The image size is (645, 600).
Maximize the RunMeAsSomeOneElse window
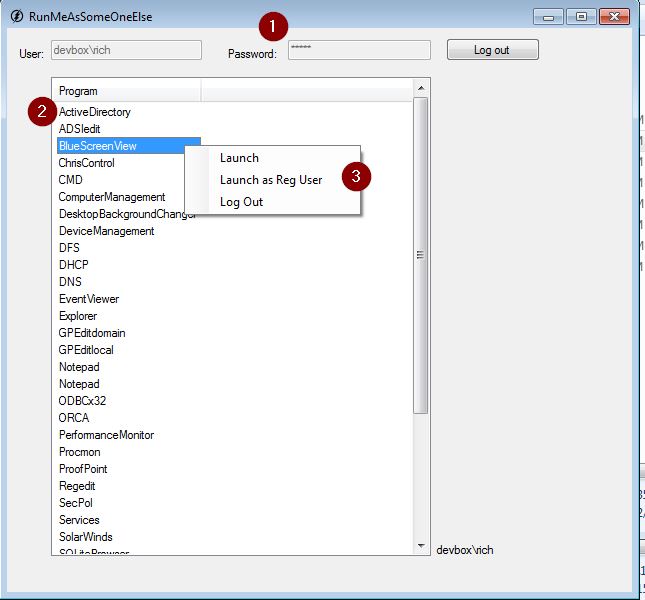581,17
